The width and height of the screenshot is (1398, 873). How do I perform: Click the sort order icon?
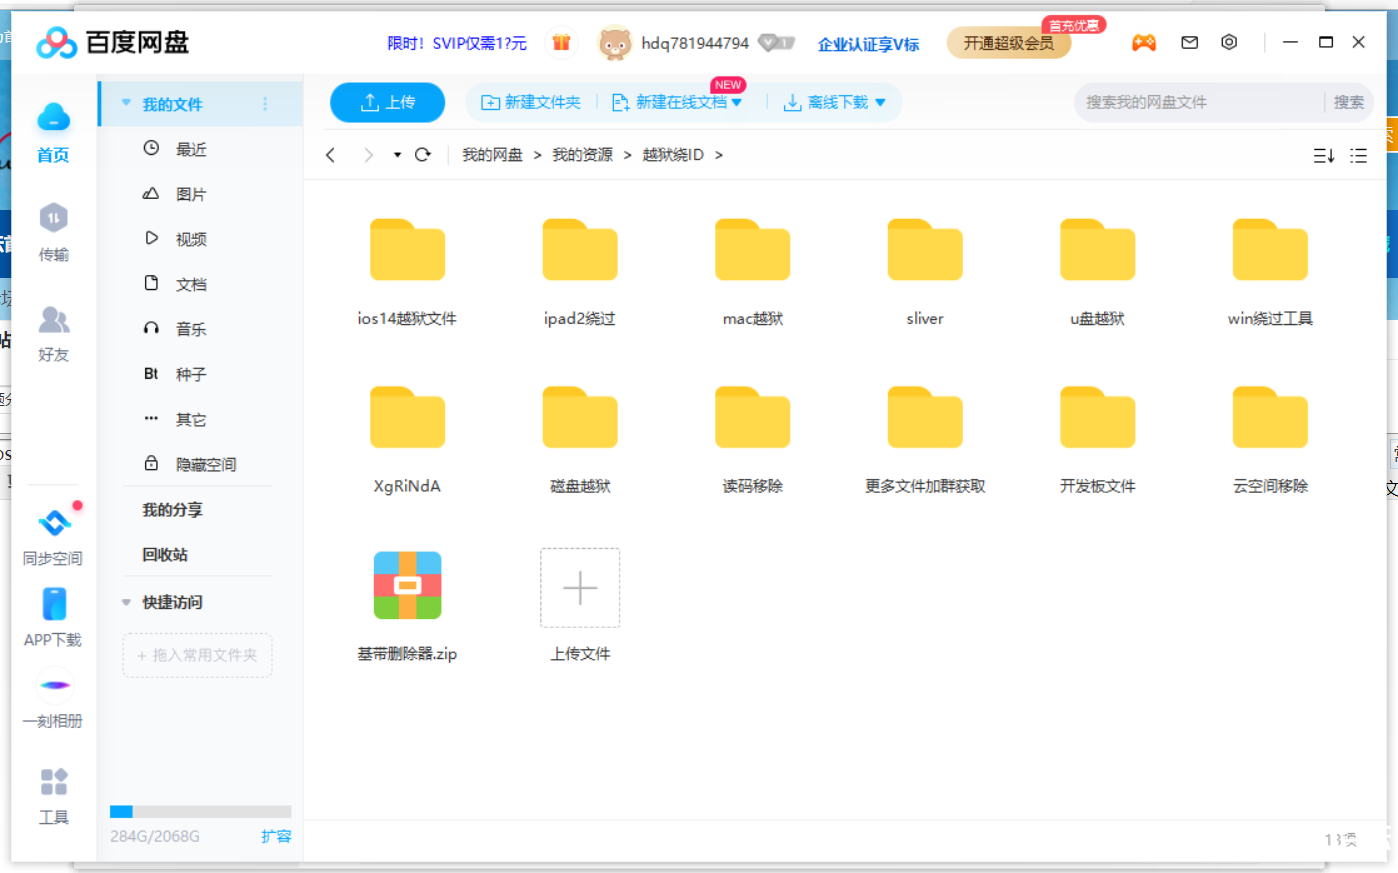[1324, 156]
